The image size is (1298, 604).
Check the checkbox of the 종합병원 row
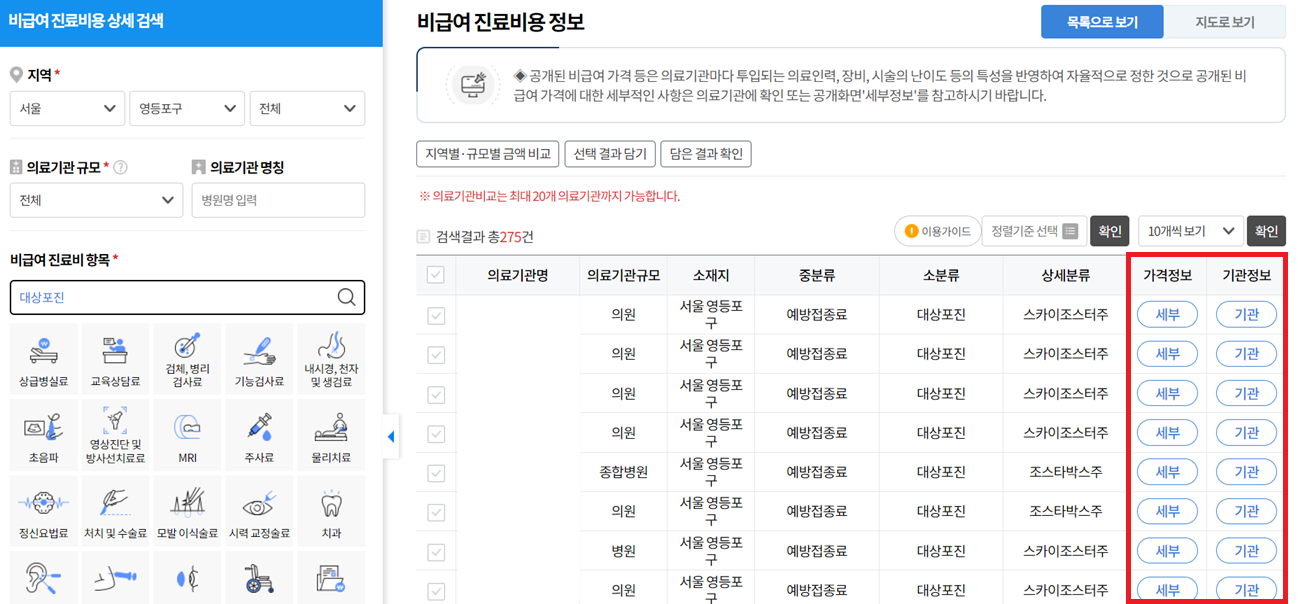436,471
